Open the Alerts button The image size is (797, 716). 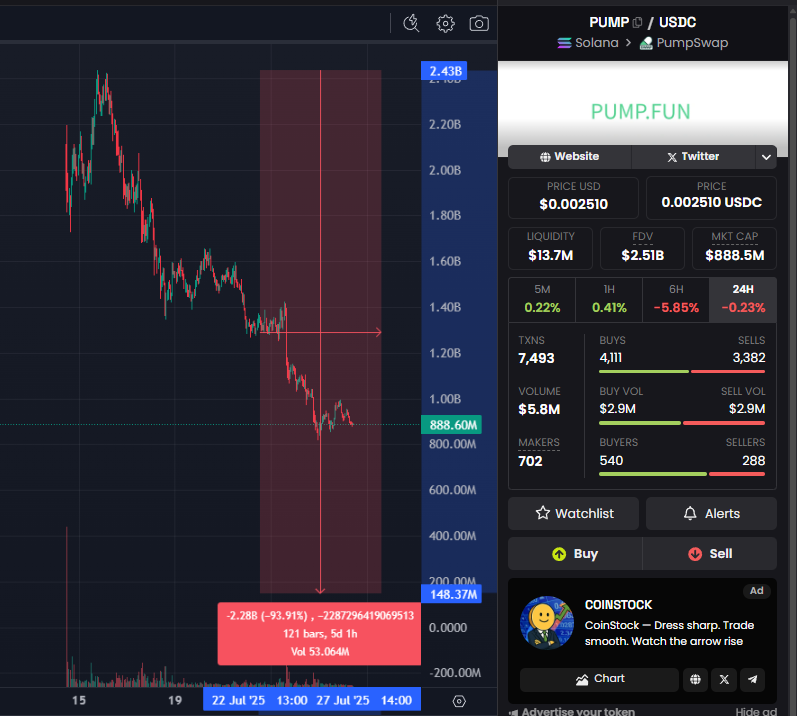(711, 513)
